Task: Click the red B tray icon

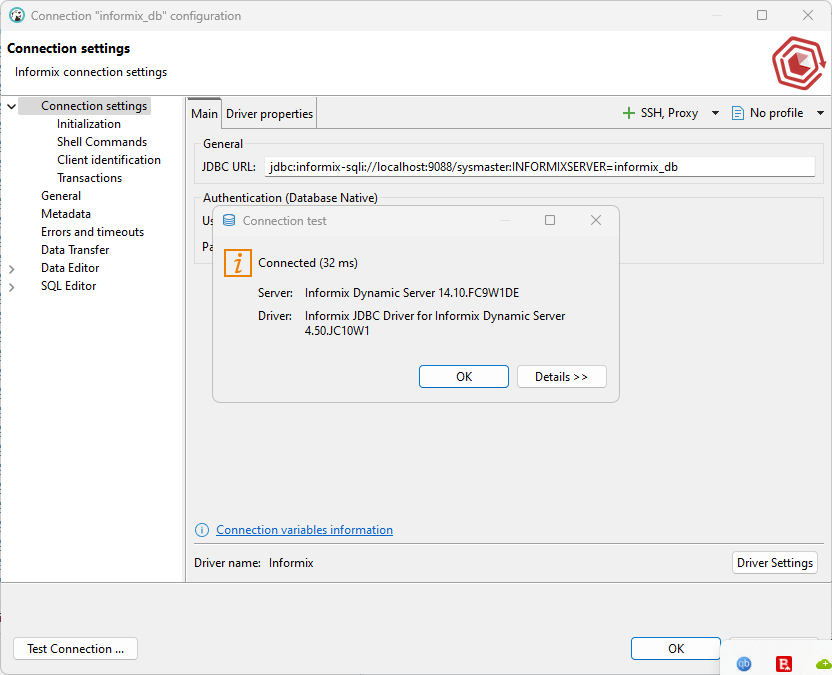Action: 785,663
